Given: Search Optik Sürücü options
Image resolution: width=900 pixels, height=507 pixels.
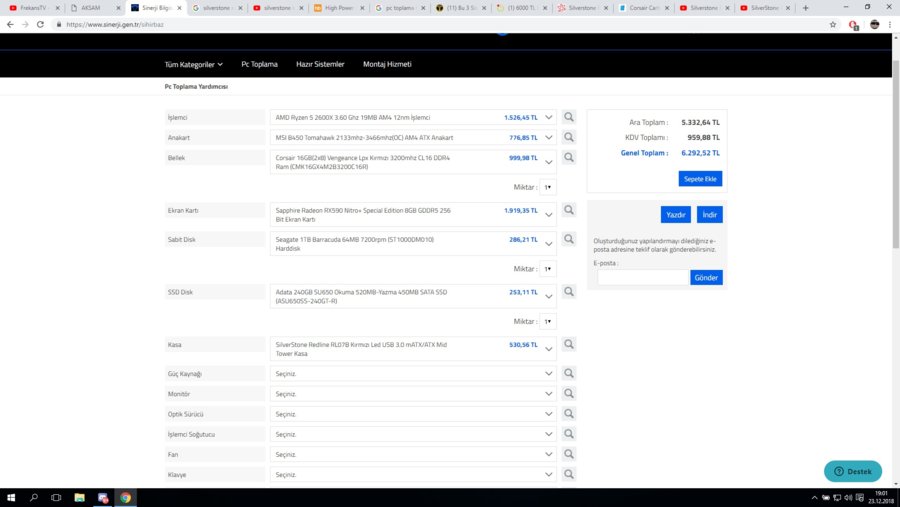Looking at the screenshot, I should [x=568, y=413].
